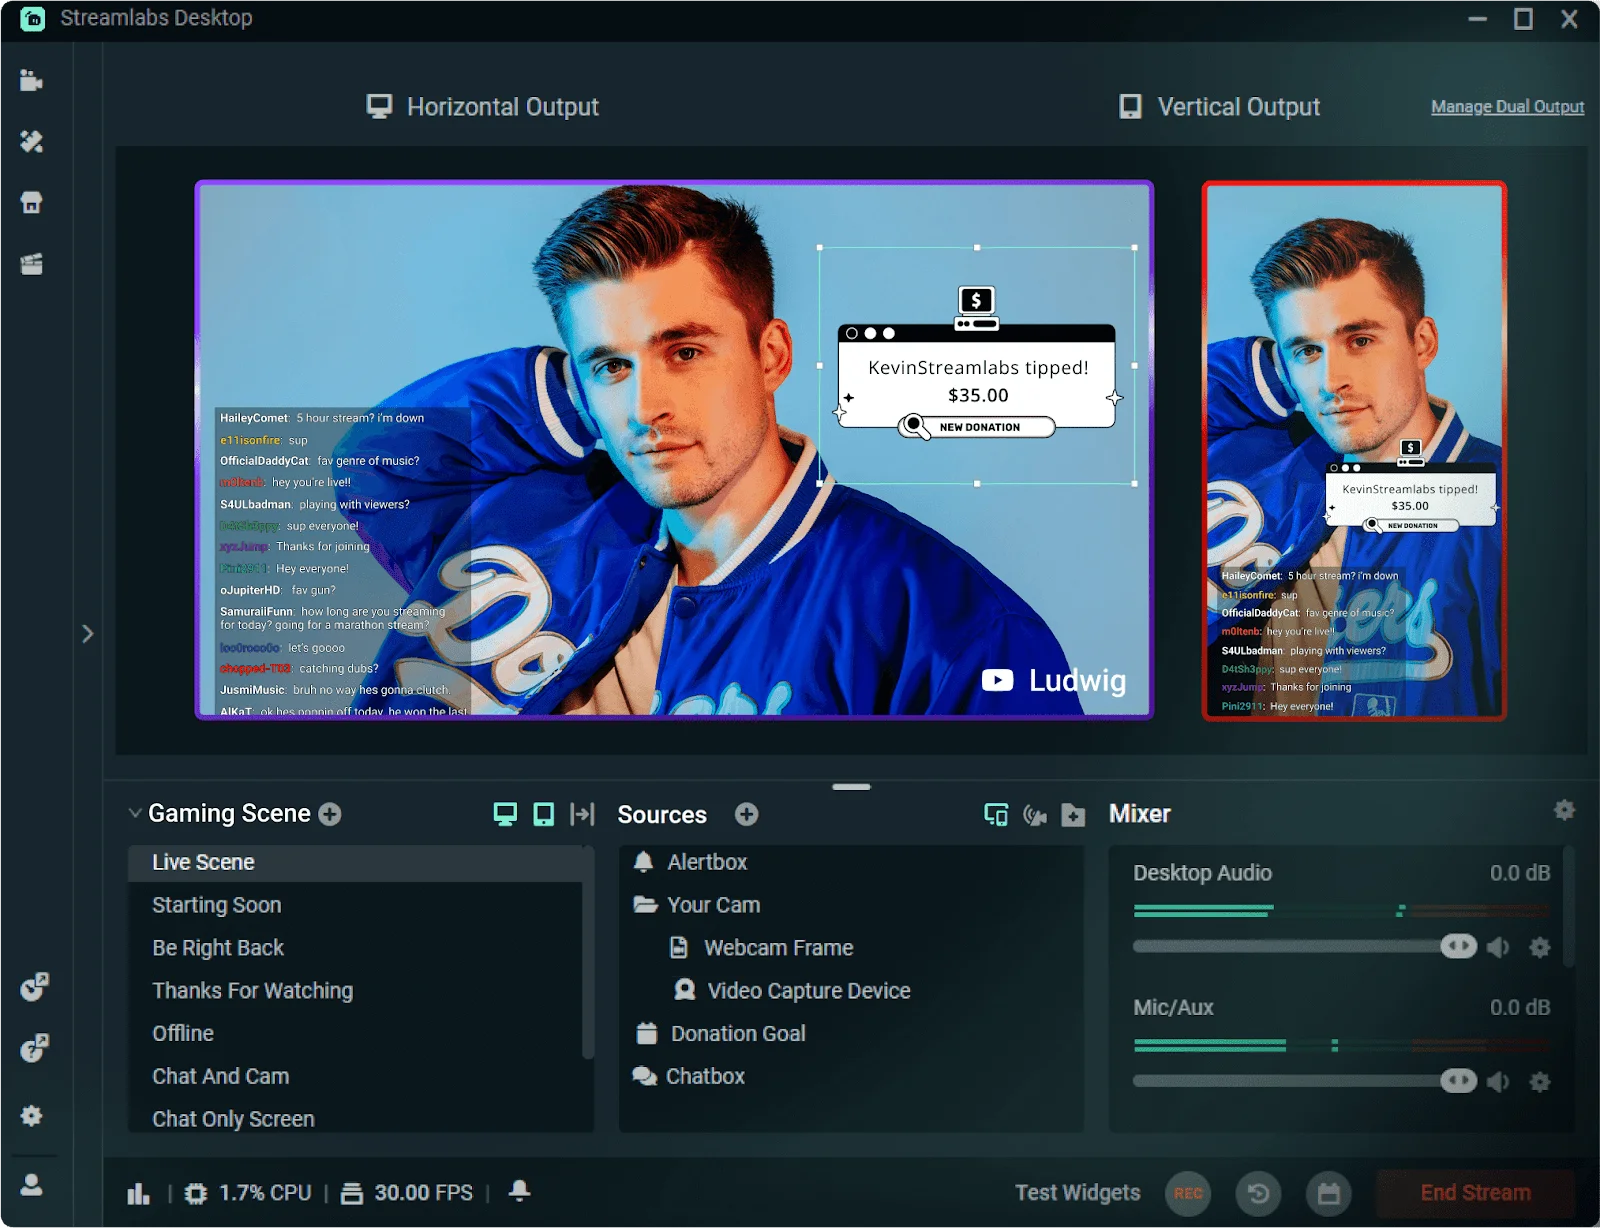Open the schedule calendar icon button
This screenshot has height=1228, width=1600.
[x=1328, y=1193]
